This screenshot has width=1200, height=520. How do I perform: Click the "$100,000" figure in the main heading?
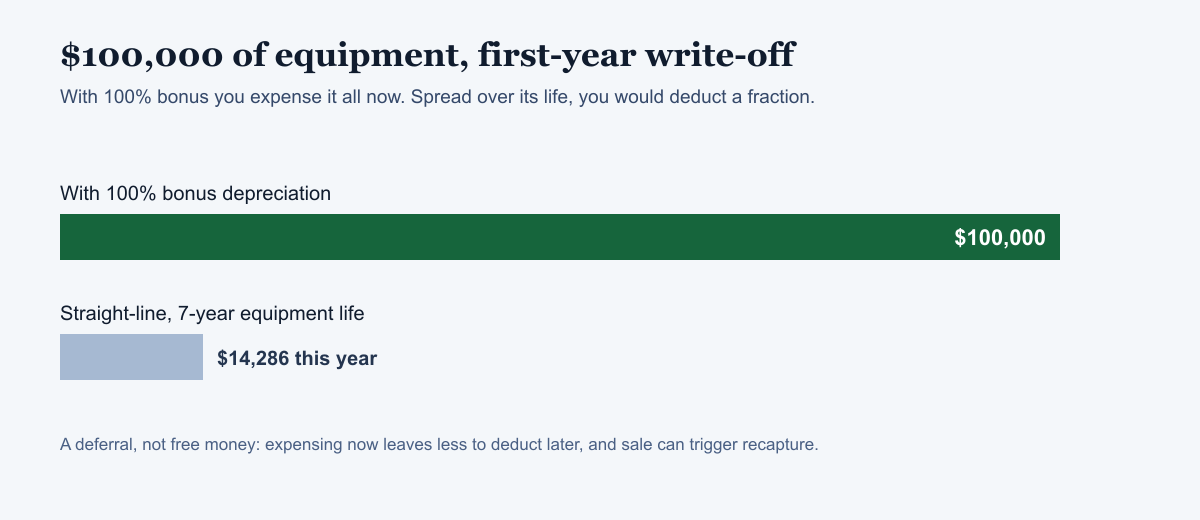pos(141,56)
